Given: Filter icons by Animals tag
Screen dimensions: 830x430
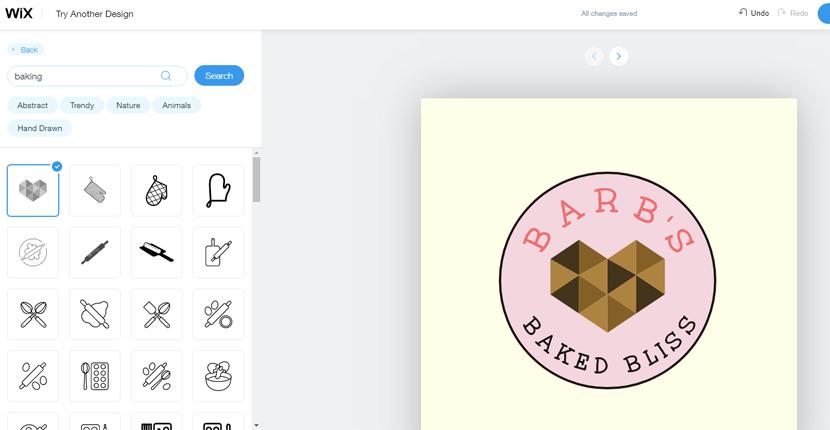Looking at the screenshot, I should tap(176, 105).
